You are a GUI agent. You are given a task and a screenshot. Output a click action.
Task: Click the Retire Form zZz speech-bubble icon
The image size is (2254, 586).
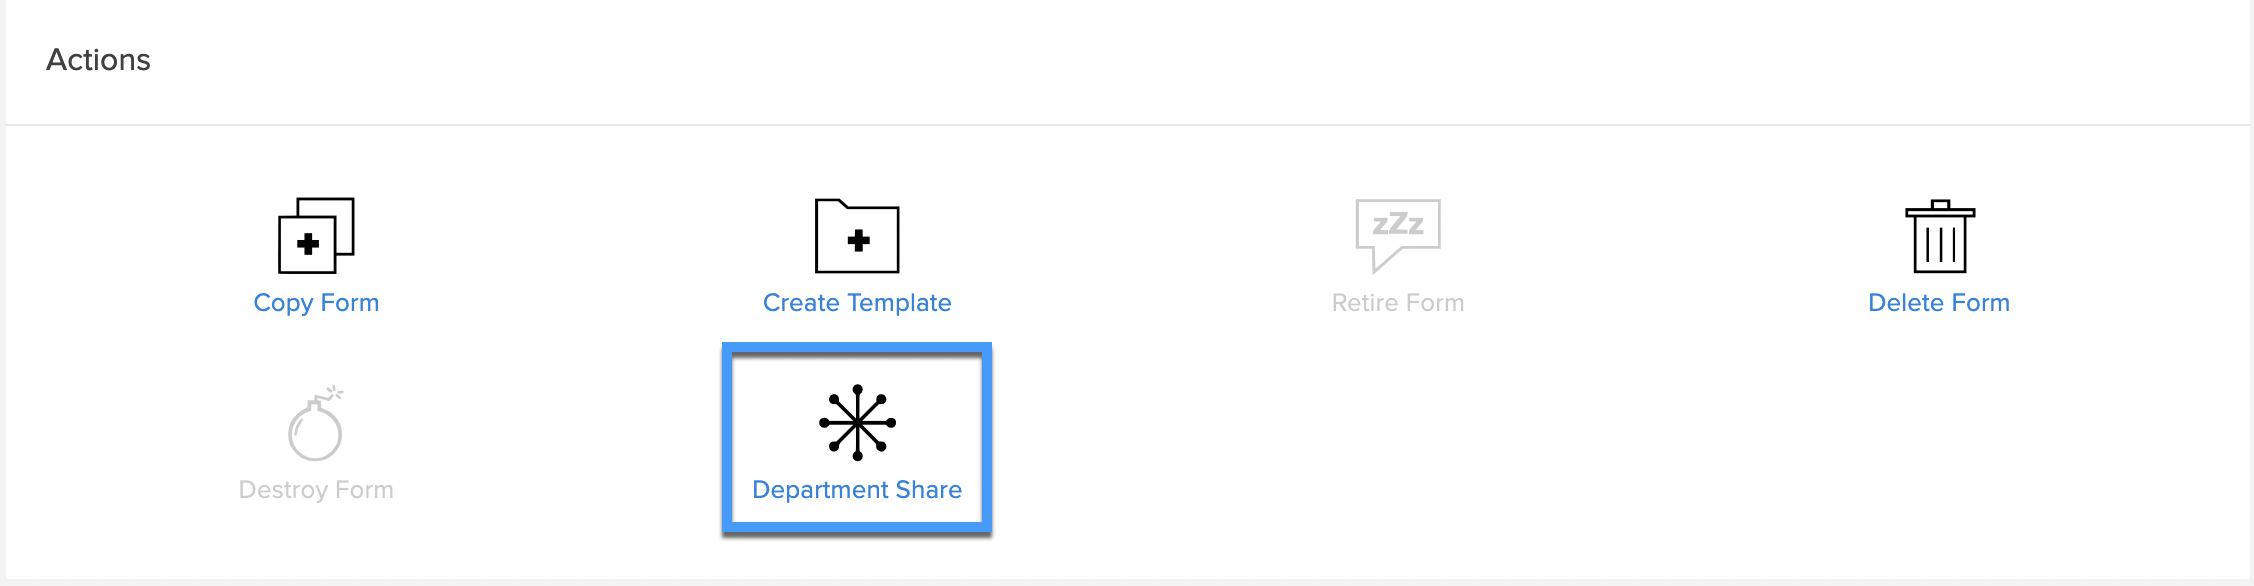pyautogui.click(x=1398, y=235)
